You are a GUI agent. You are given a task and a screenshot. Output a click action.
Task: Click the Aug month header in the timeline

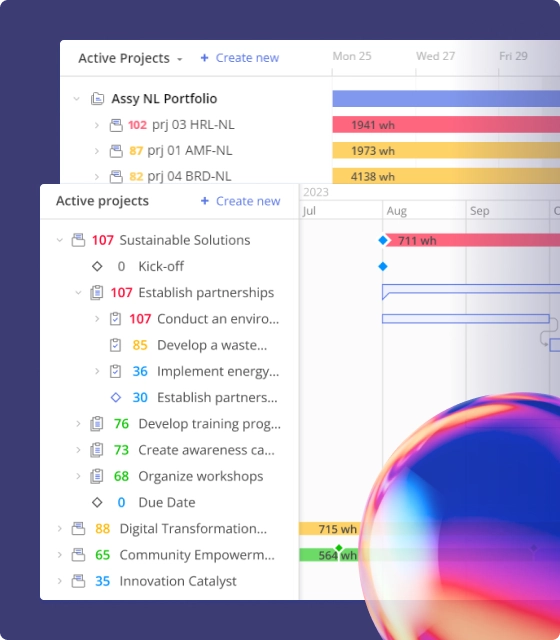coord(396,211)
